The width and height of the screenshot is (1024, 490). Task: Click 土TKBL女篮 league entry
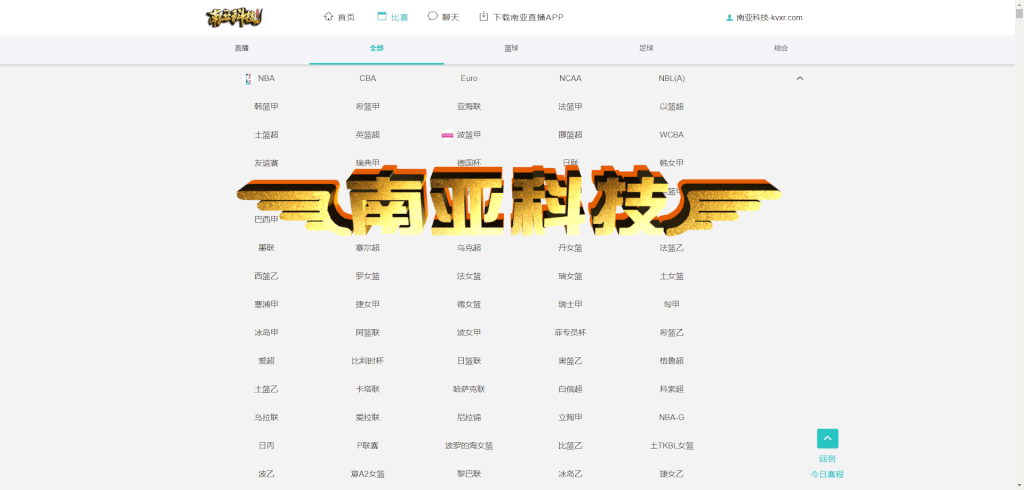point(671,446)
